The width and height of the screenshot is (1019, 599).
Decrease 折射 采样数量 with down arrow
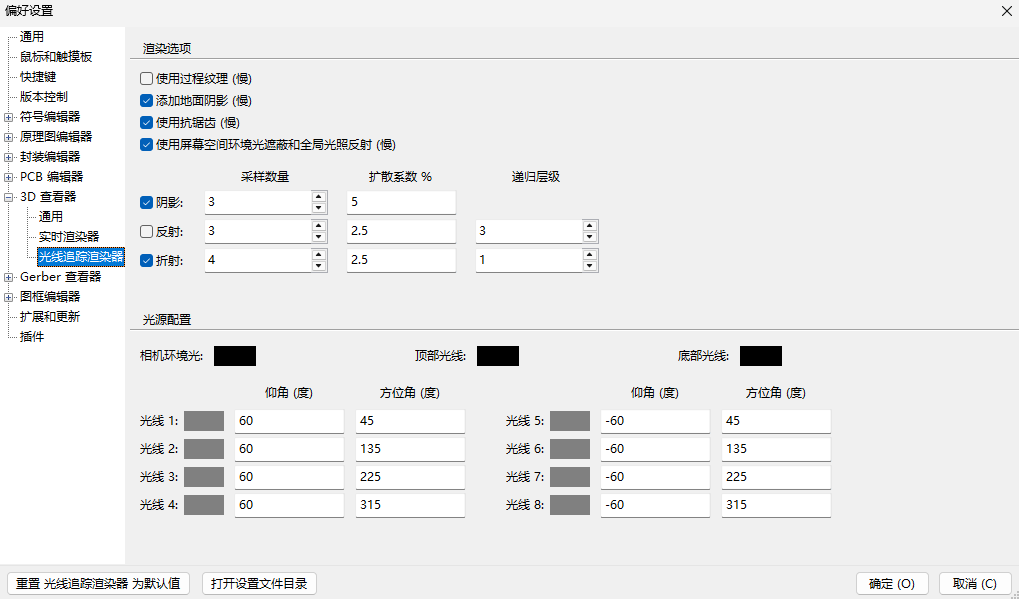tap(318, 266)
